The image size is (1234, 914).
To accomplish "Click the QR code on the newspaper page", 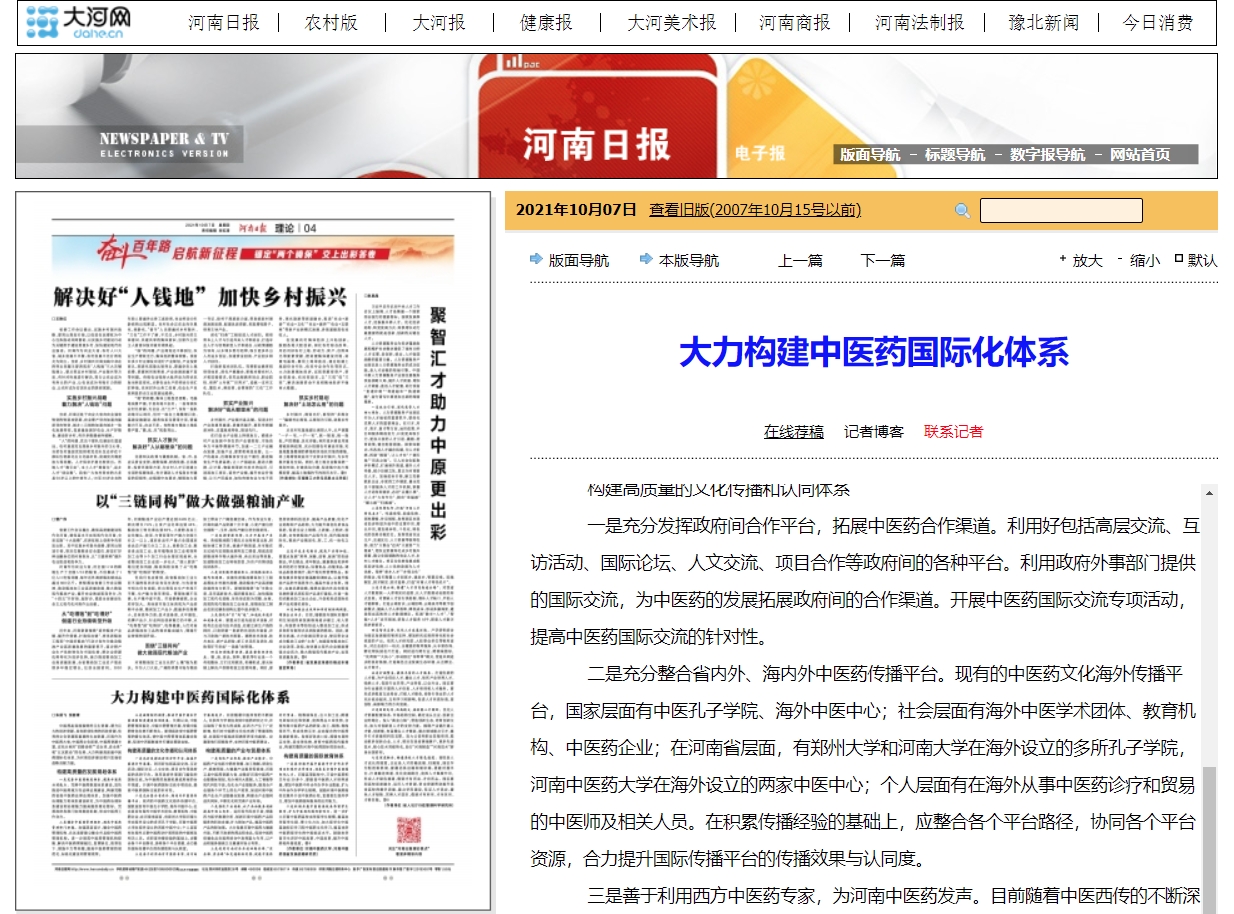I will click(411, 831).
